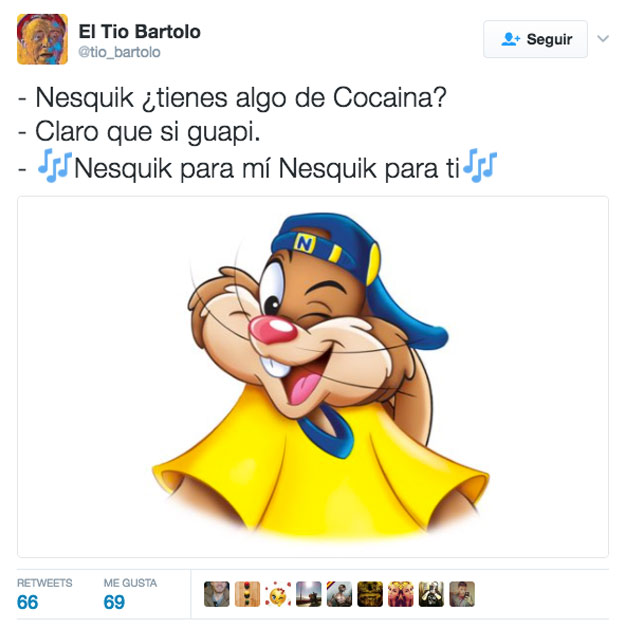
Task: Open the mirrored faces liker avatar
Action: point(401,594)
